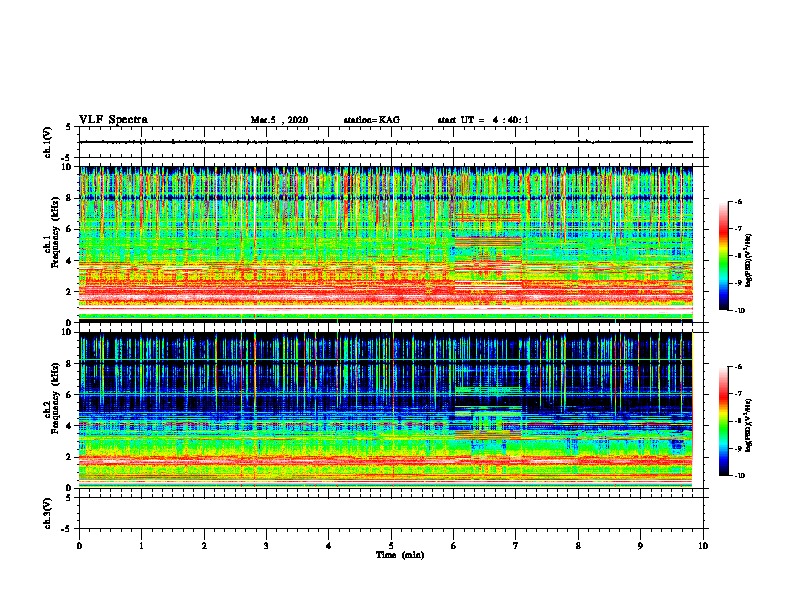This screenshot has height=612, width=792.
Task: Click the "-10" label on upper colorbar
Action: pyautogui.click(x=739, y=311)
